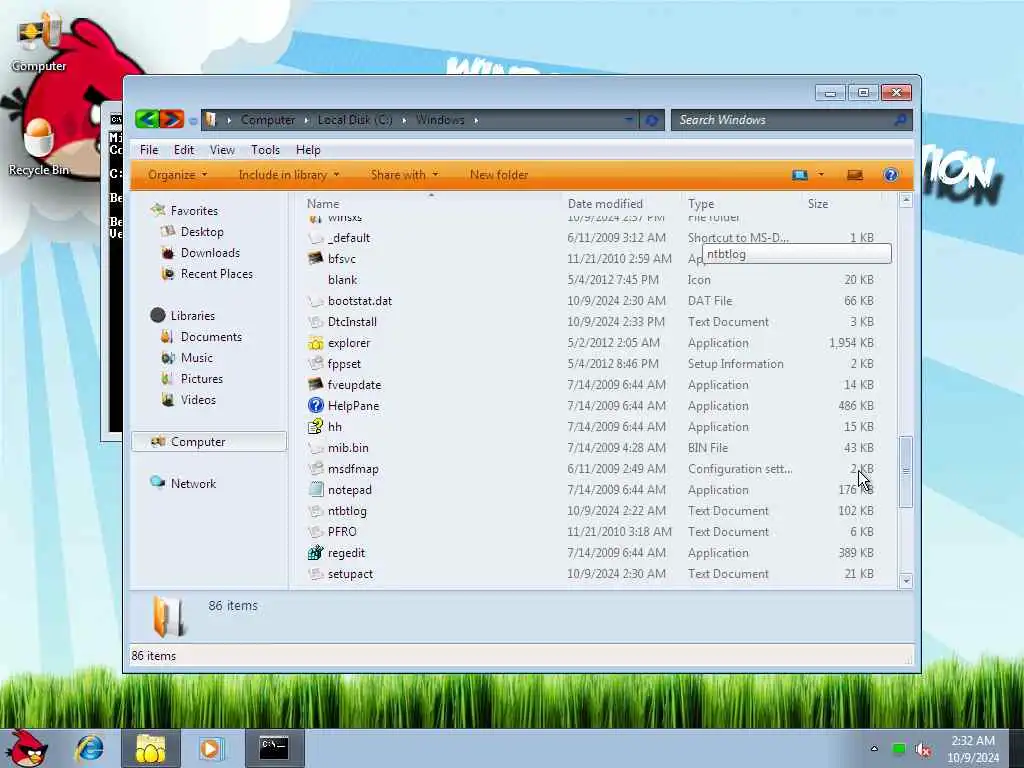The width and height of the screenshot is (1024, 768).
Task: Open Windows Media Player from taskbar
Action: point(210,748)
